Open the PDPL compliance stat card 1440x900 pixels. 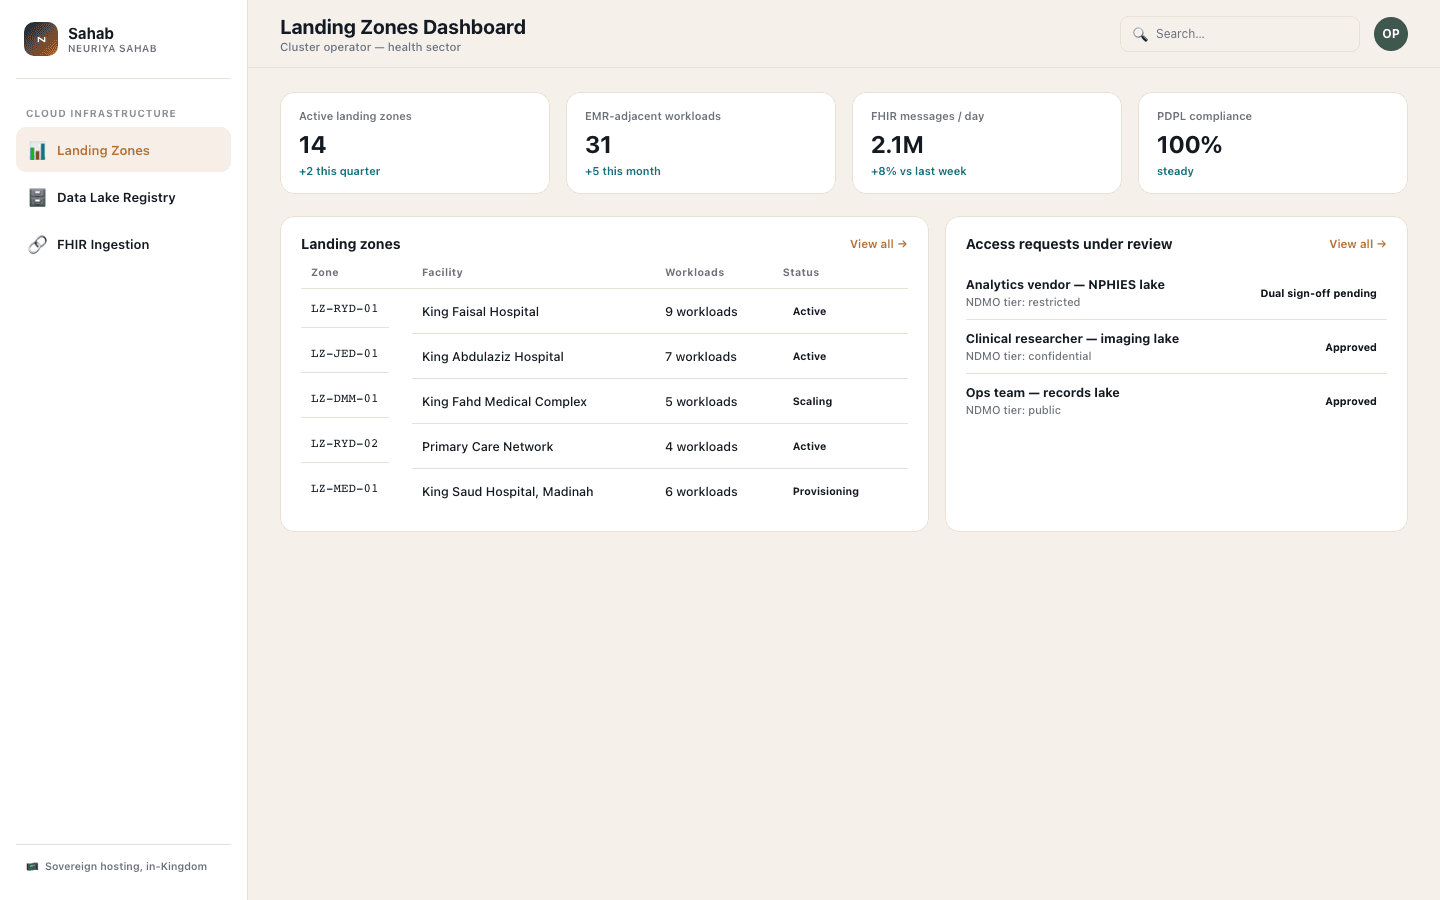click(x=1273, y=143)
